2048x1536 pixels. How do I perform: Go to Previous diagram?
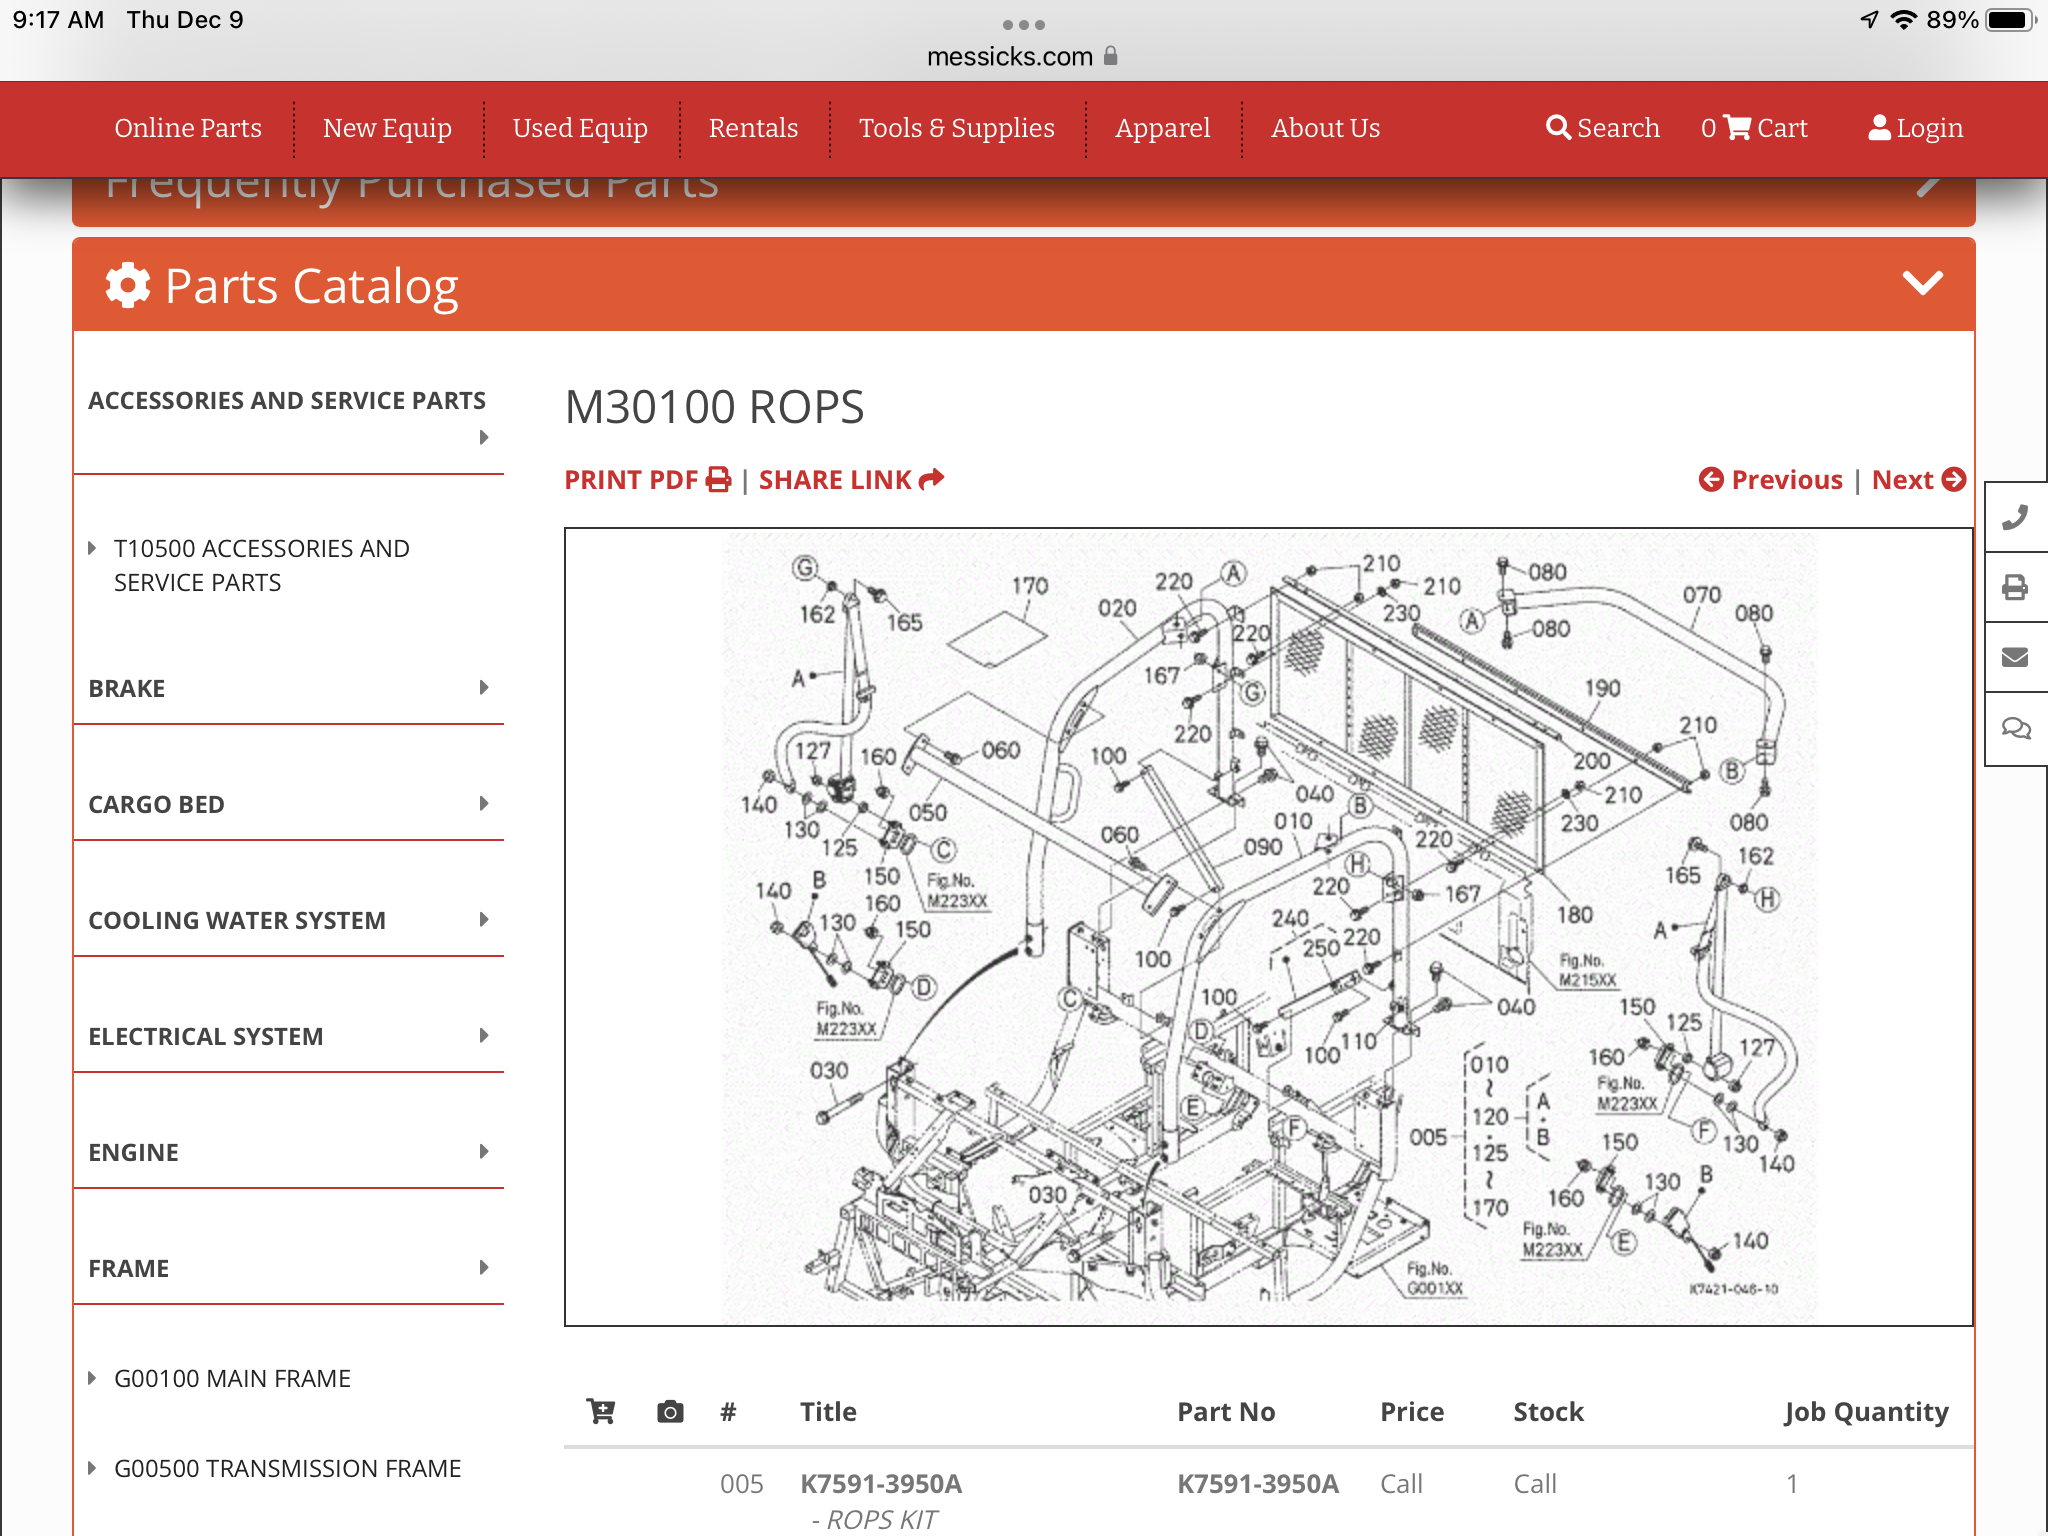tap(1770, 480)
